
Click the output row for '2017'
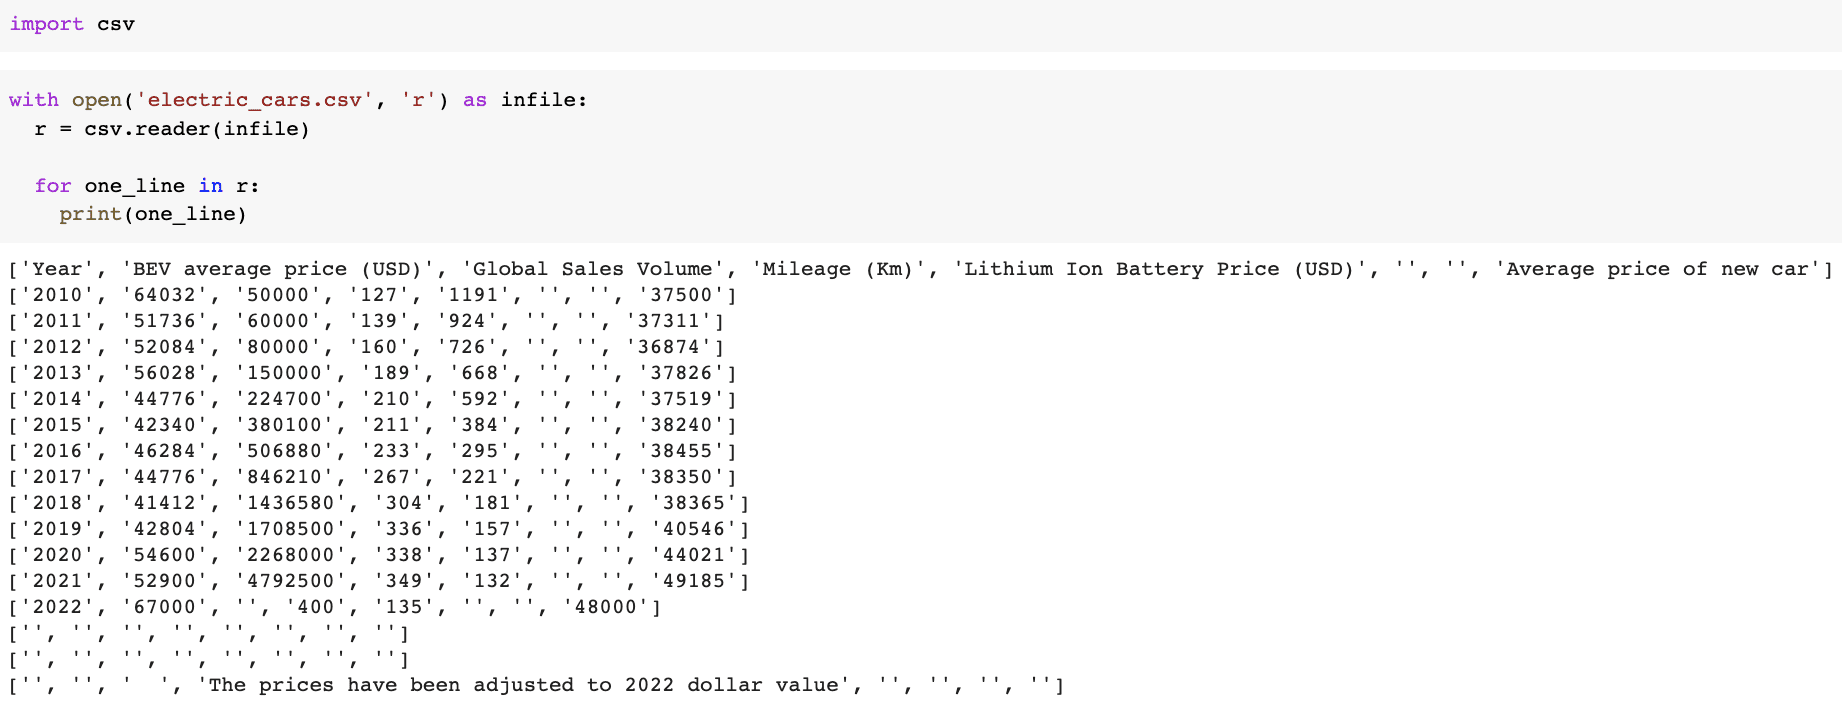[372, 477]
